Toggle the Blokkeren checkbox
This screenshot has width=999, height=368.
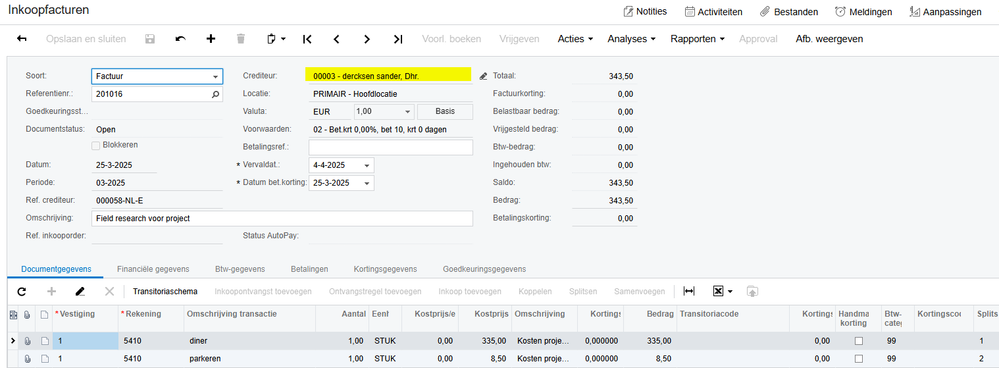[96, 145]
